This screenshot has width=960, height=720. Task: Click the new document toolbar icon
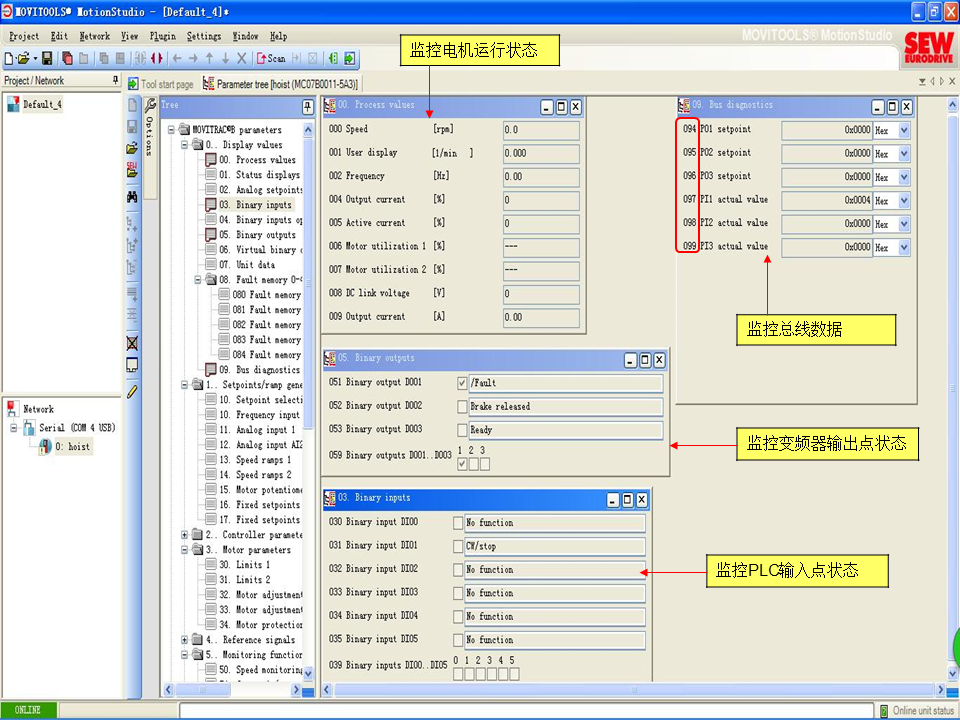pyautogui.click(x=9, y=59)
